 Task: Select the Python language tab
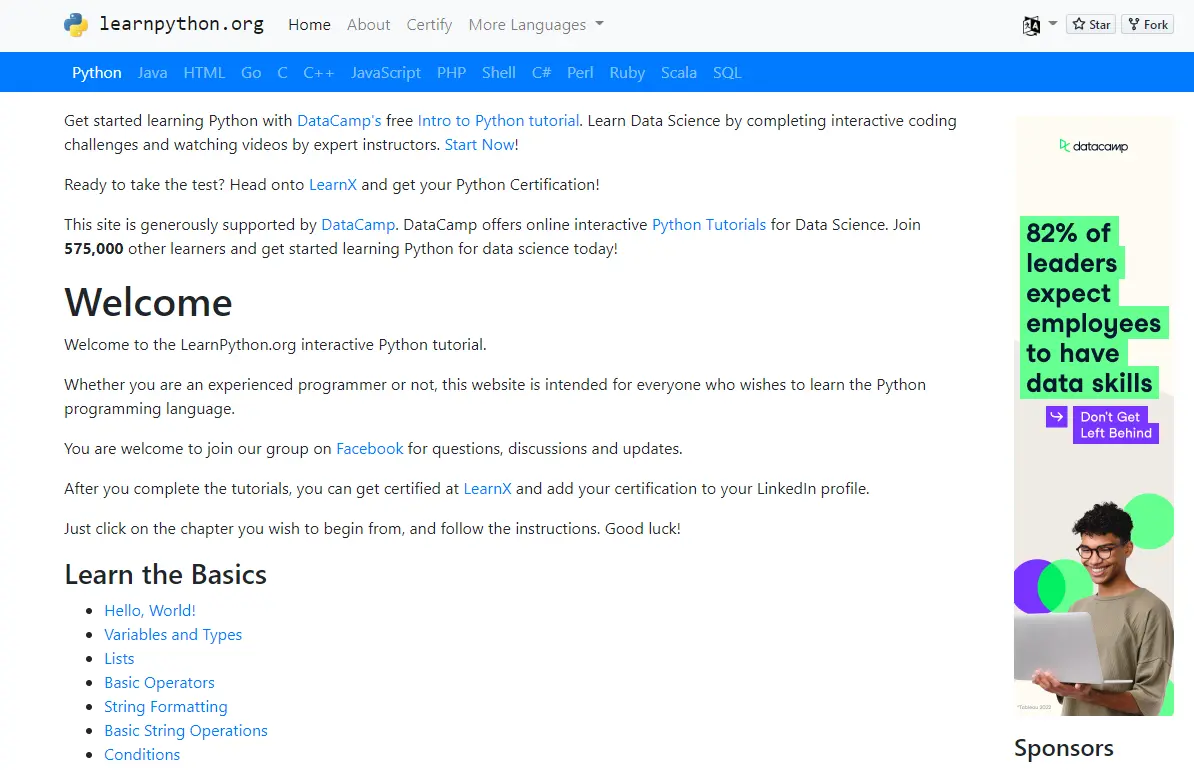tap(97, 72)
